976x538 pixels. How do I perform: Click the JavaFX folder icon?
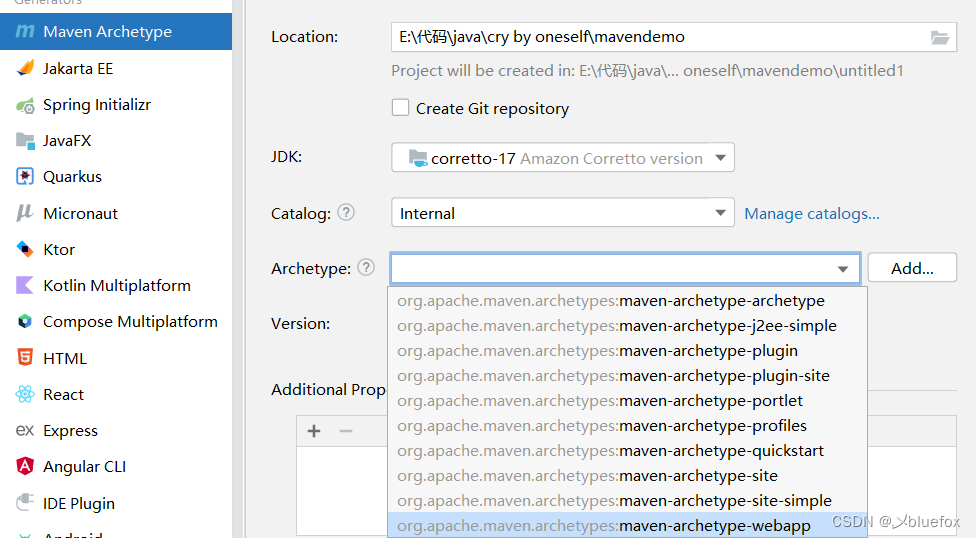pos(25,141)
